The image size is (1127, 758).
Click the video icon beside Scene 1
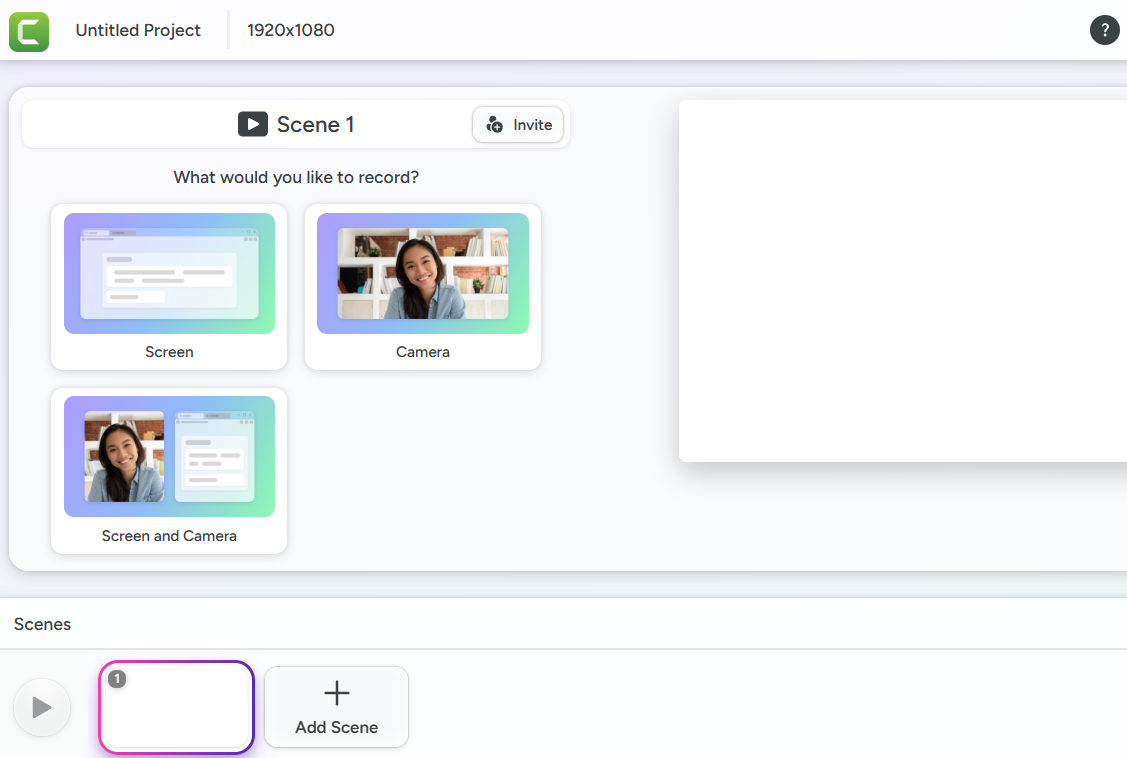[252, 124]
